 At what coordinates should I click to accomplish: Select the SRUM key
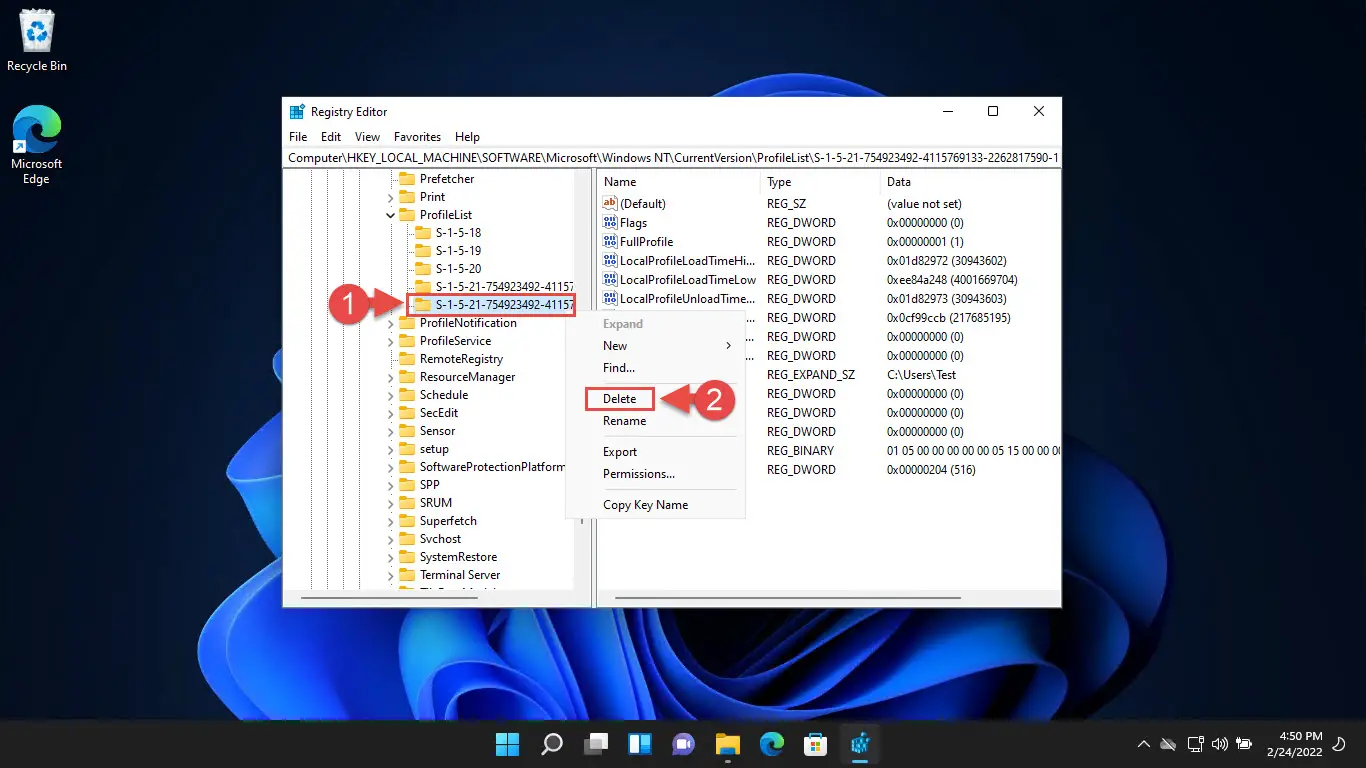[x=436, y=503]
